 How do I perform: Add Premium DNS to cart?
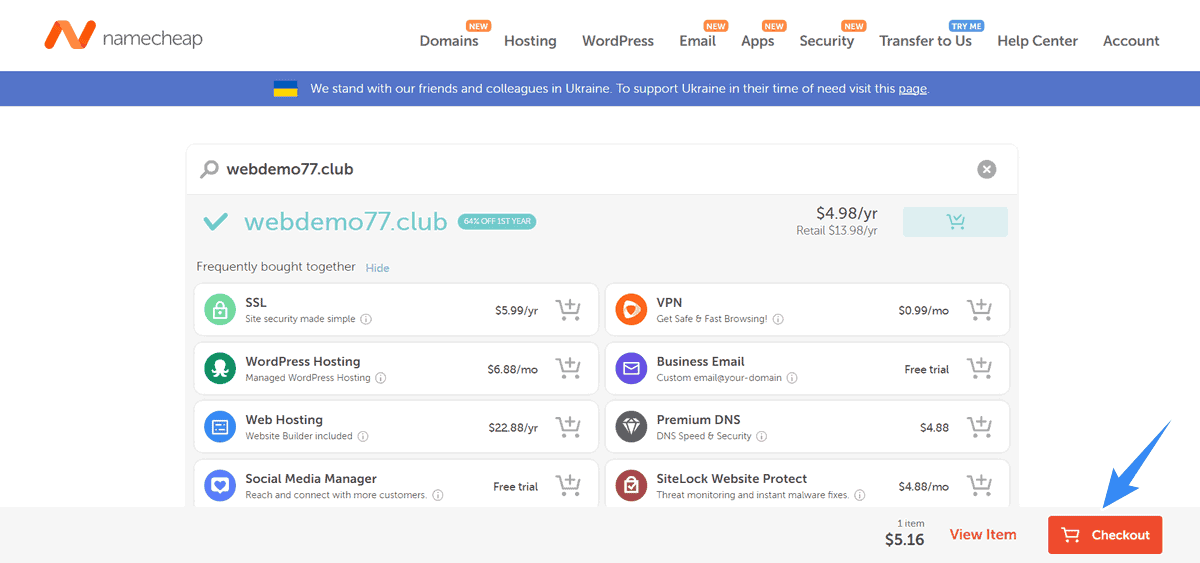pos(980,427)
